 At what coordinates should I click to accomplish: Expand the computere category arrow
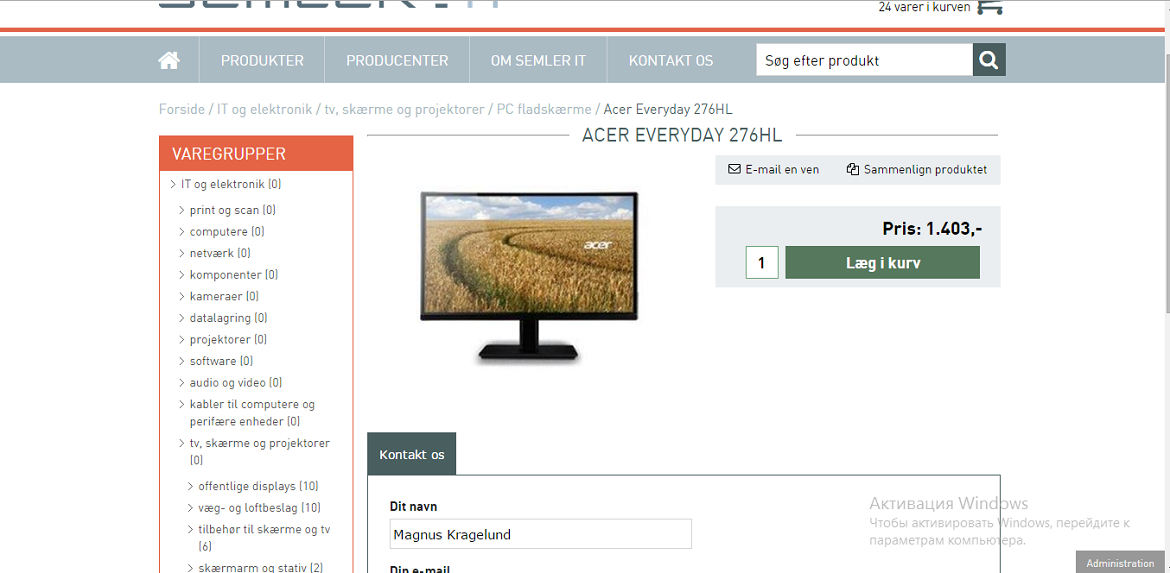coord(182,231)
